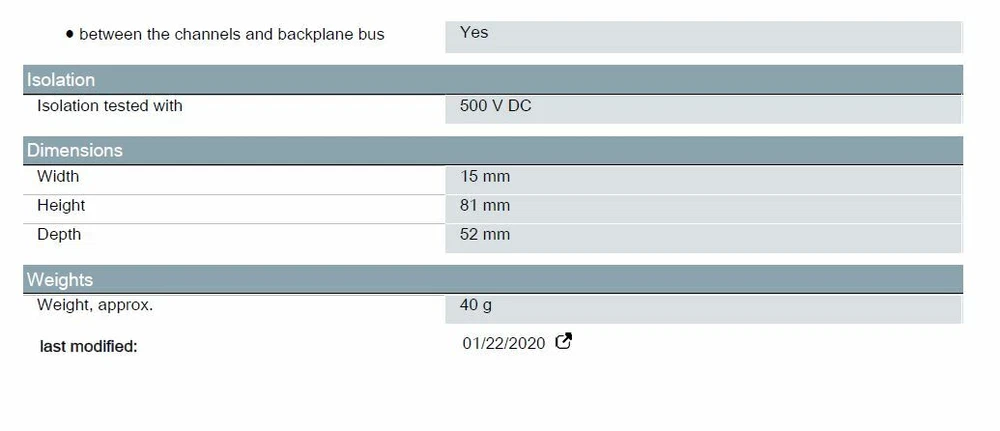
Task: Click the external link icon beside 01/22/2020
Action: pos(564,342)
